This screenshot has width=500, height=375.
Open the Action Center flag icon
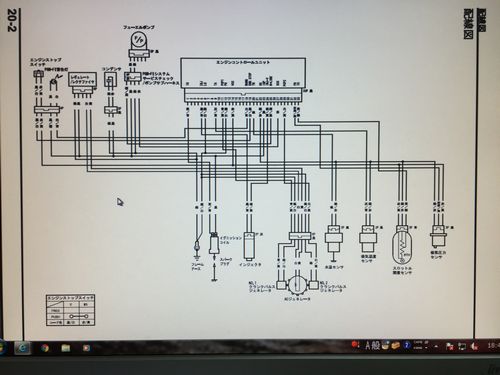pos(449,347)
